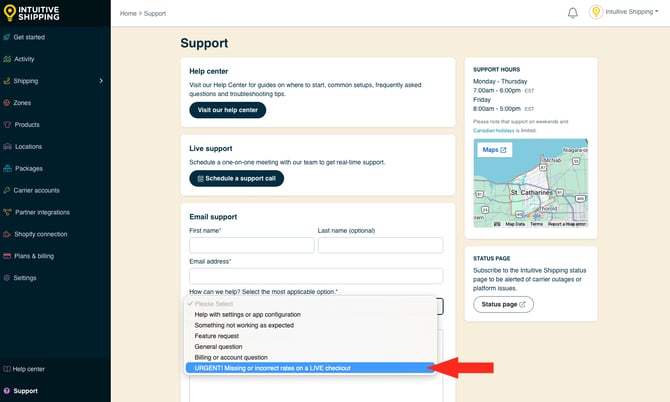Focus the Last name field
The image size is (670, 402).
click(x=380, y=245)
